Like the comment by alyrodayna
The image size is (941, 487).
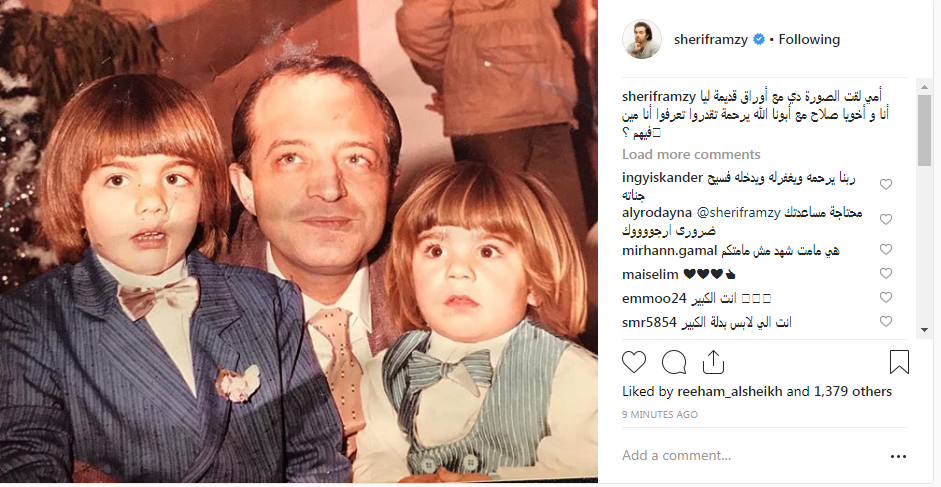(886, 219)
